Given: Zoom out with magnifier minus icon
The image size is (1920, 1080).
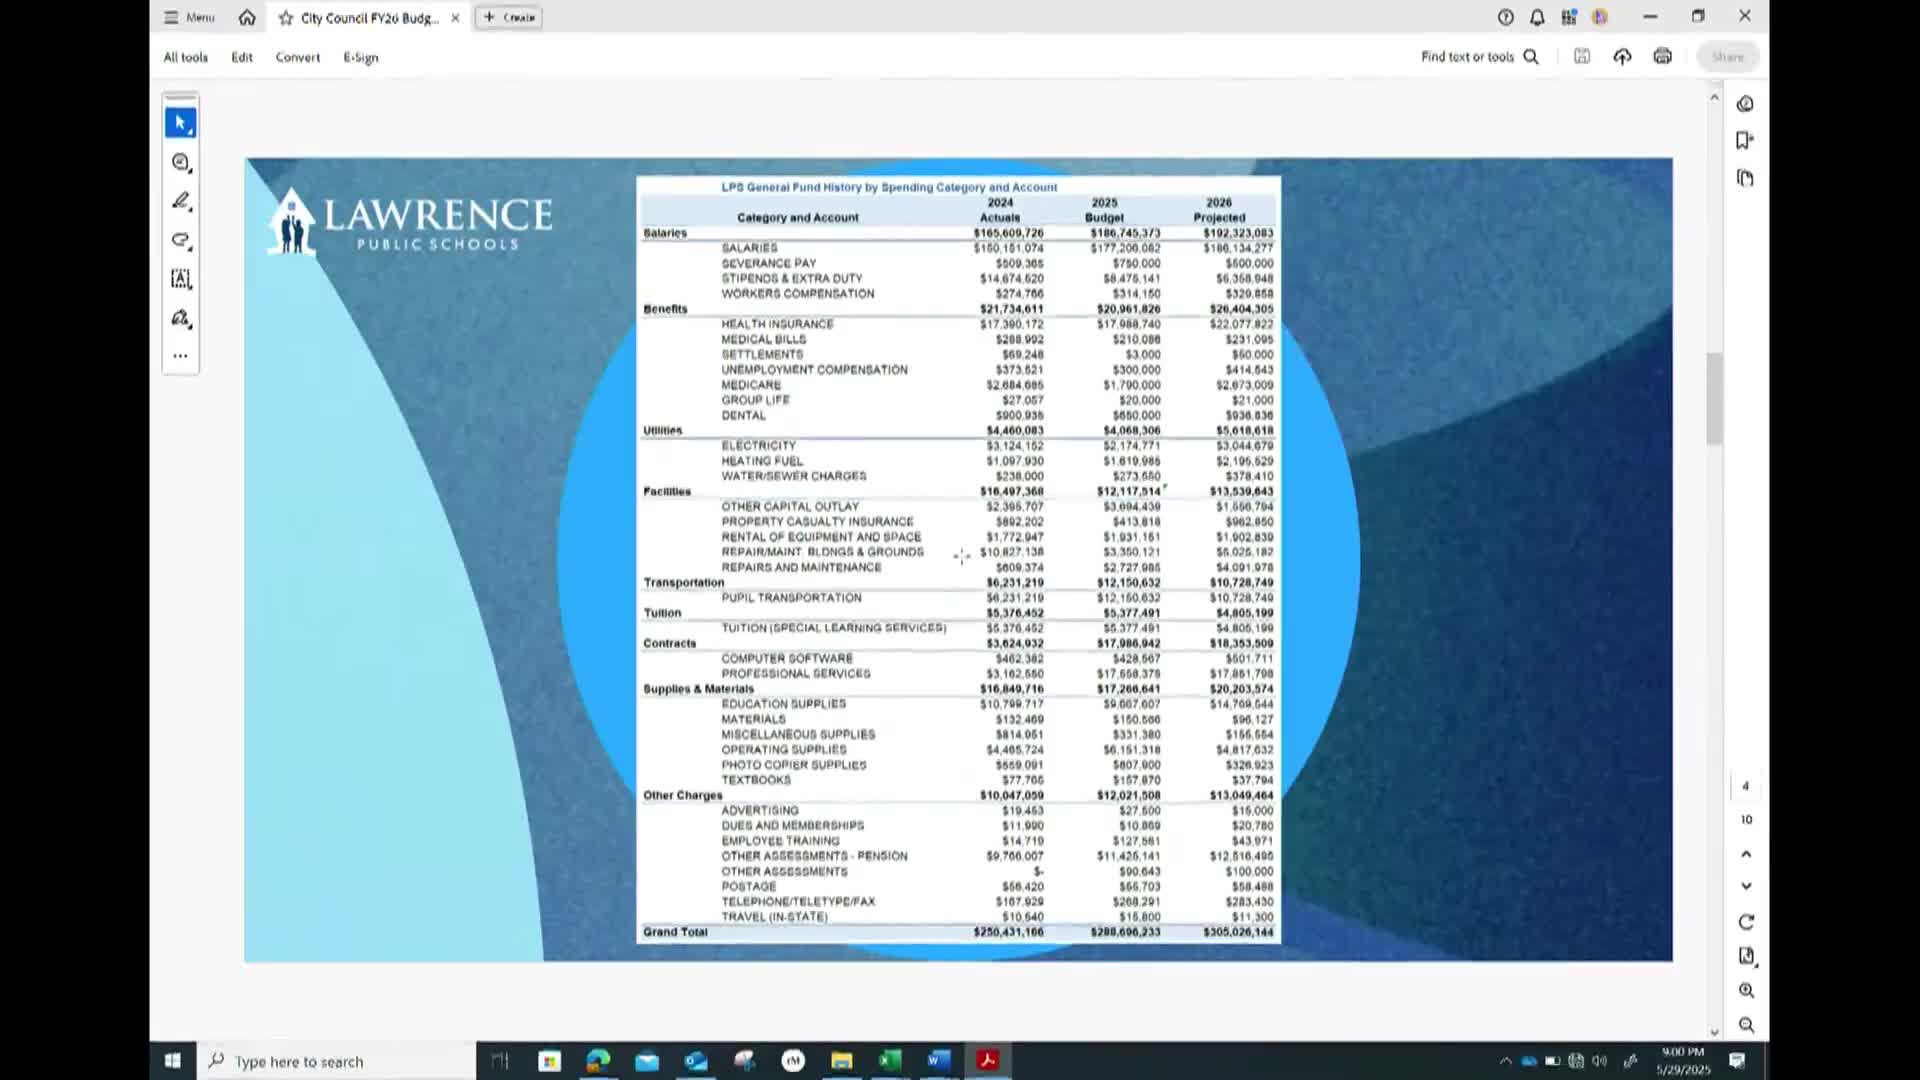Looking at the screenshot, I should pos(1746,1025).
